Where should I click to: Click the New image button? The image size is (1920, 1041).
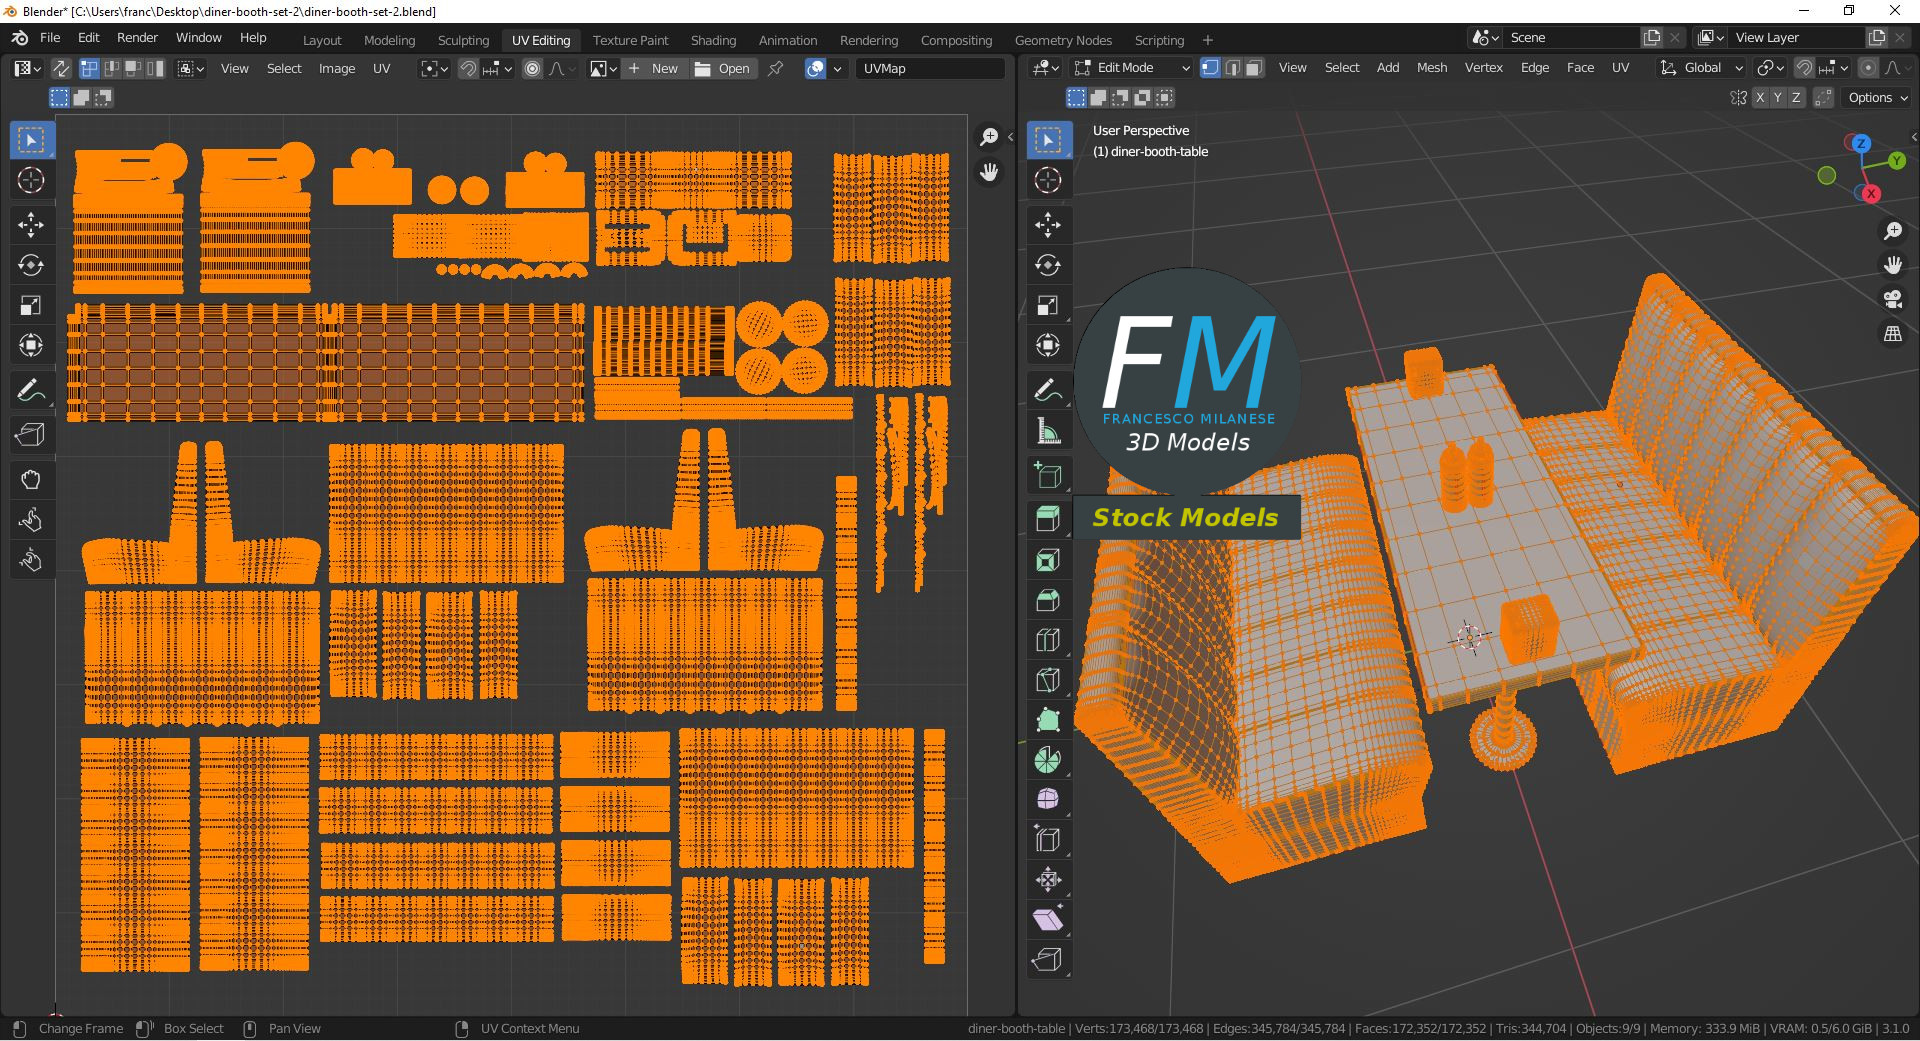click(653, 68)
